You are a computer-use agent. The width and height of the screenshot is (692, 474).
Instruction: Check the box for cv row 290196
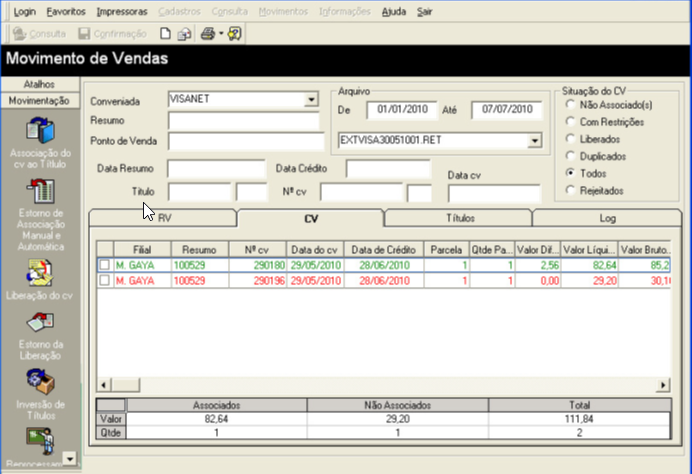105,280
